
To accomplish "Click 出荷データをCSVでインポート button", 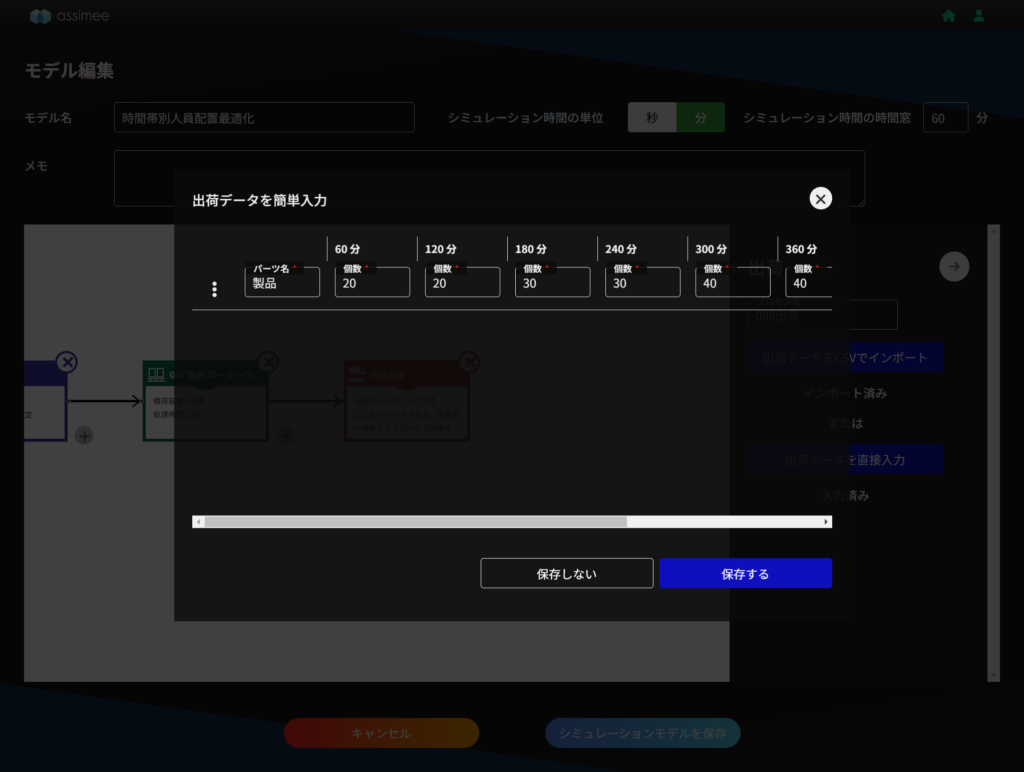I will (845, 357).
